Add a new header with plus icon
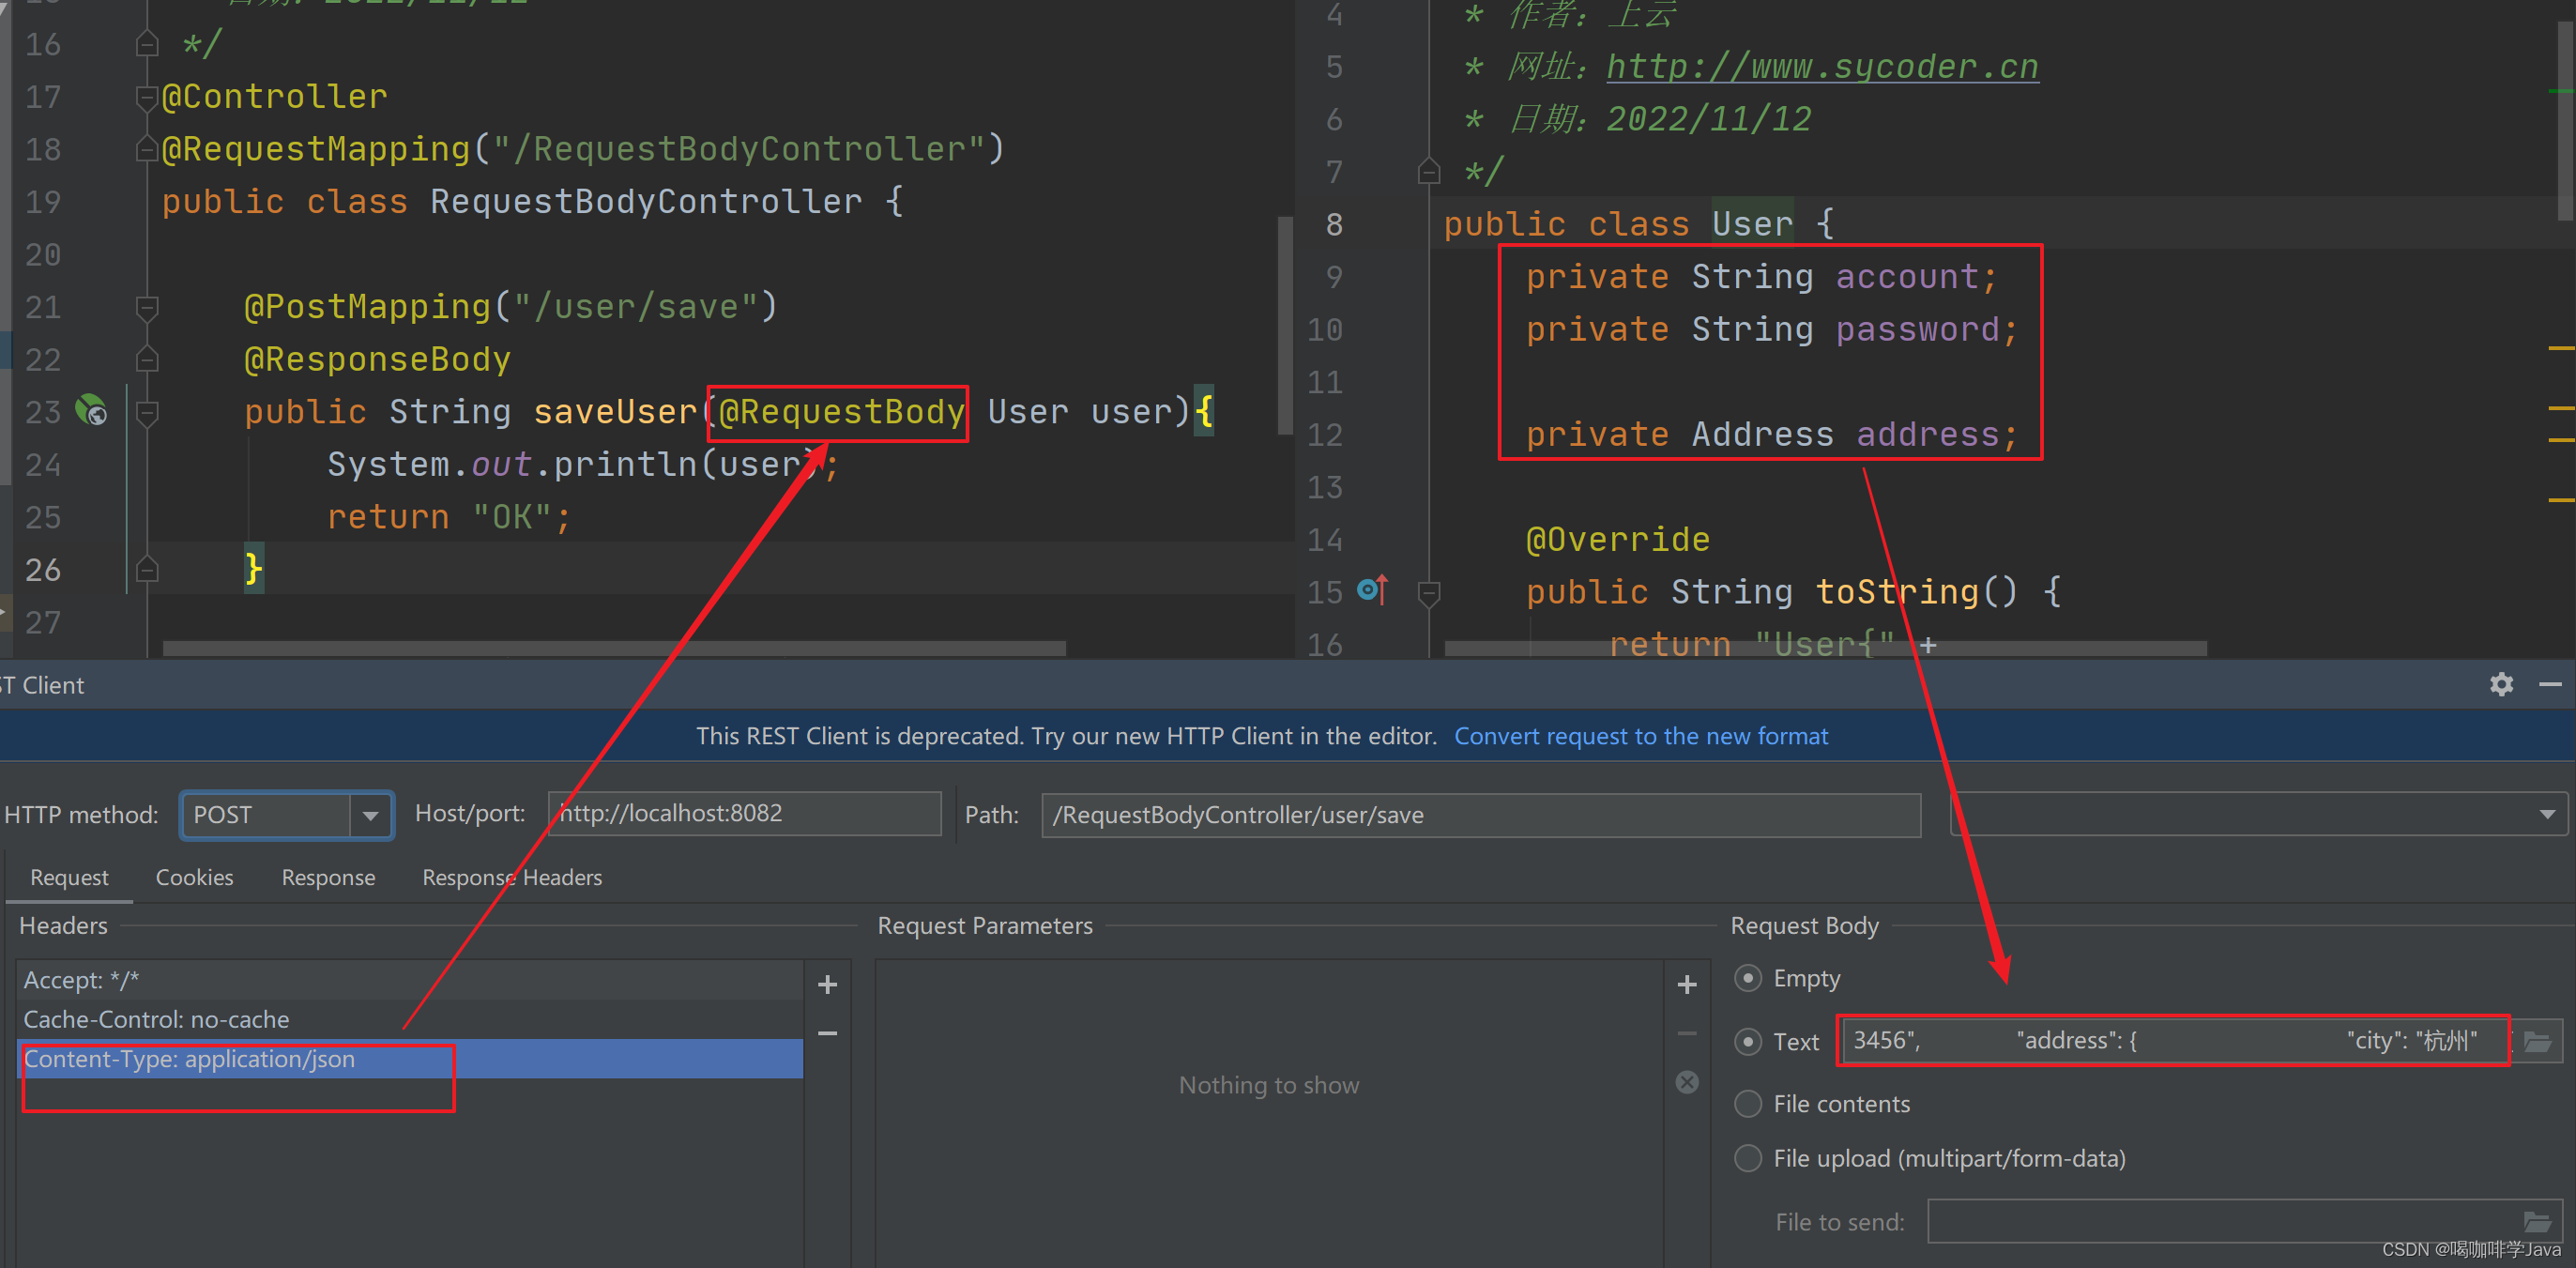 click(827, 984)
